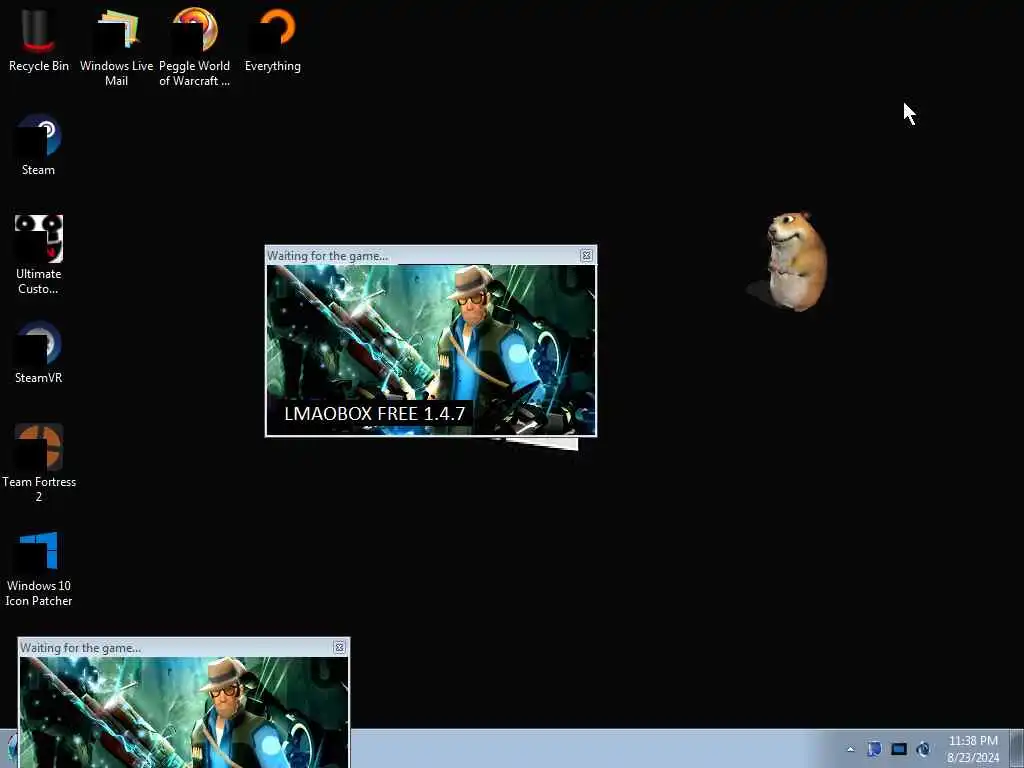Select the Peggle World of Warcraft shortcut

194,47
